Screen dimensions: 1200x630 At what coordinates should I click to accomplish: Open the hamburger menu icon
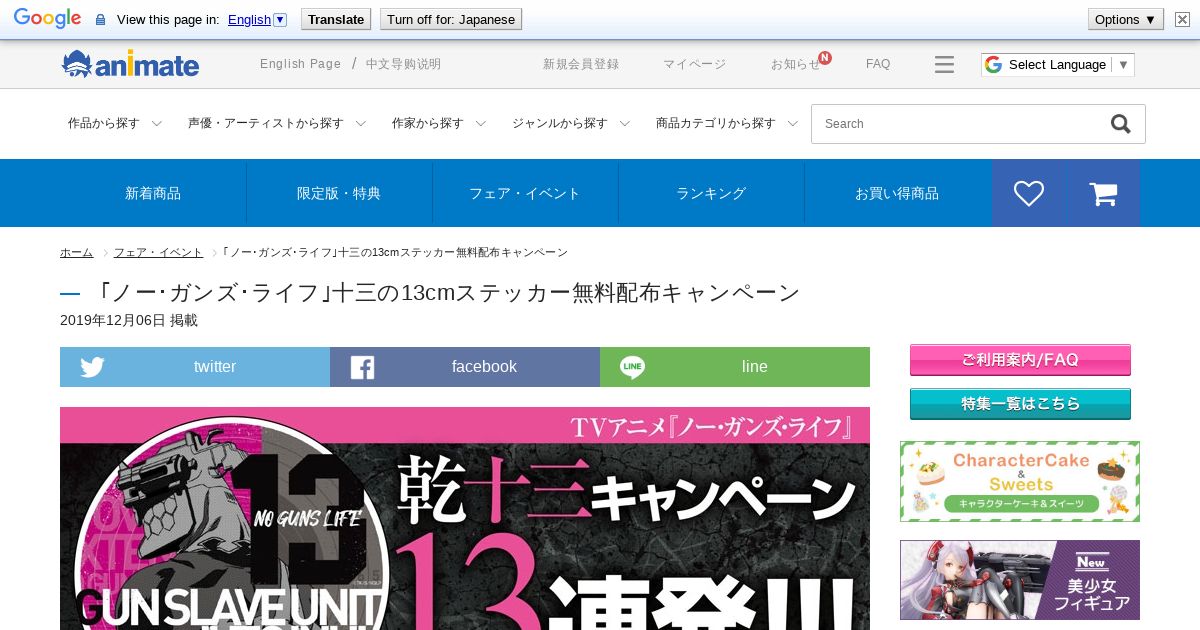(x=944, y=64)
